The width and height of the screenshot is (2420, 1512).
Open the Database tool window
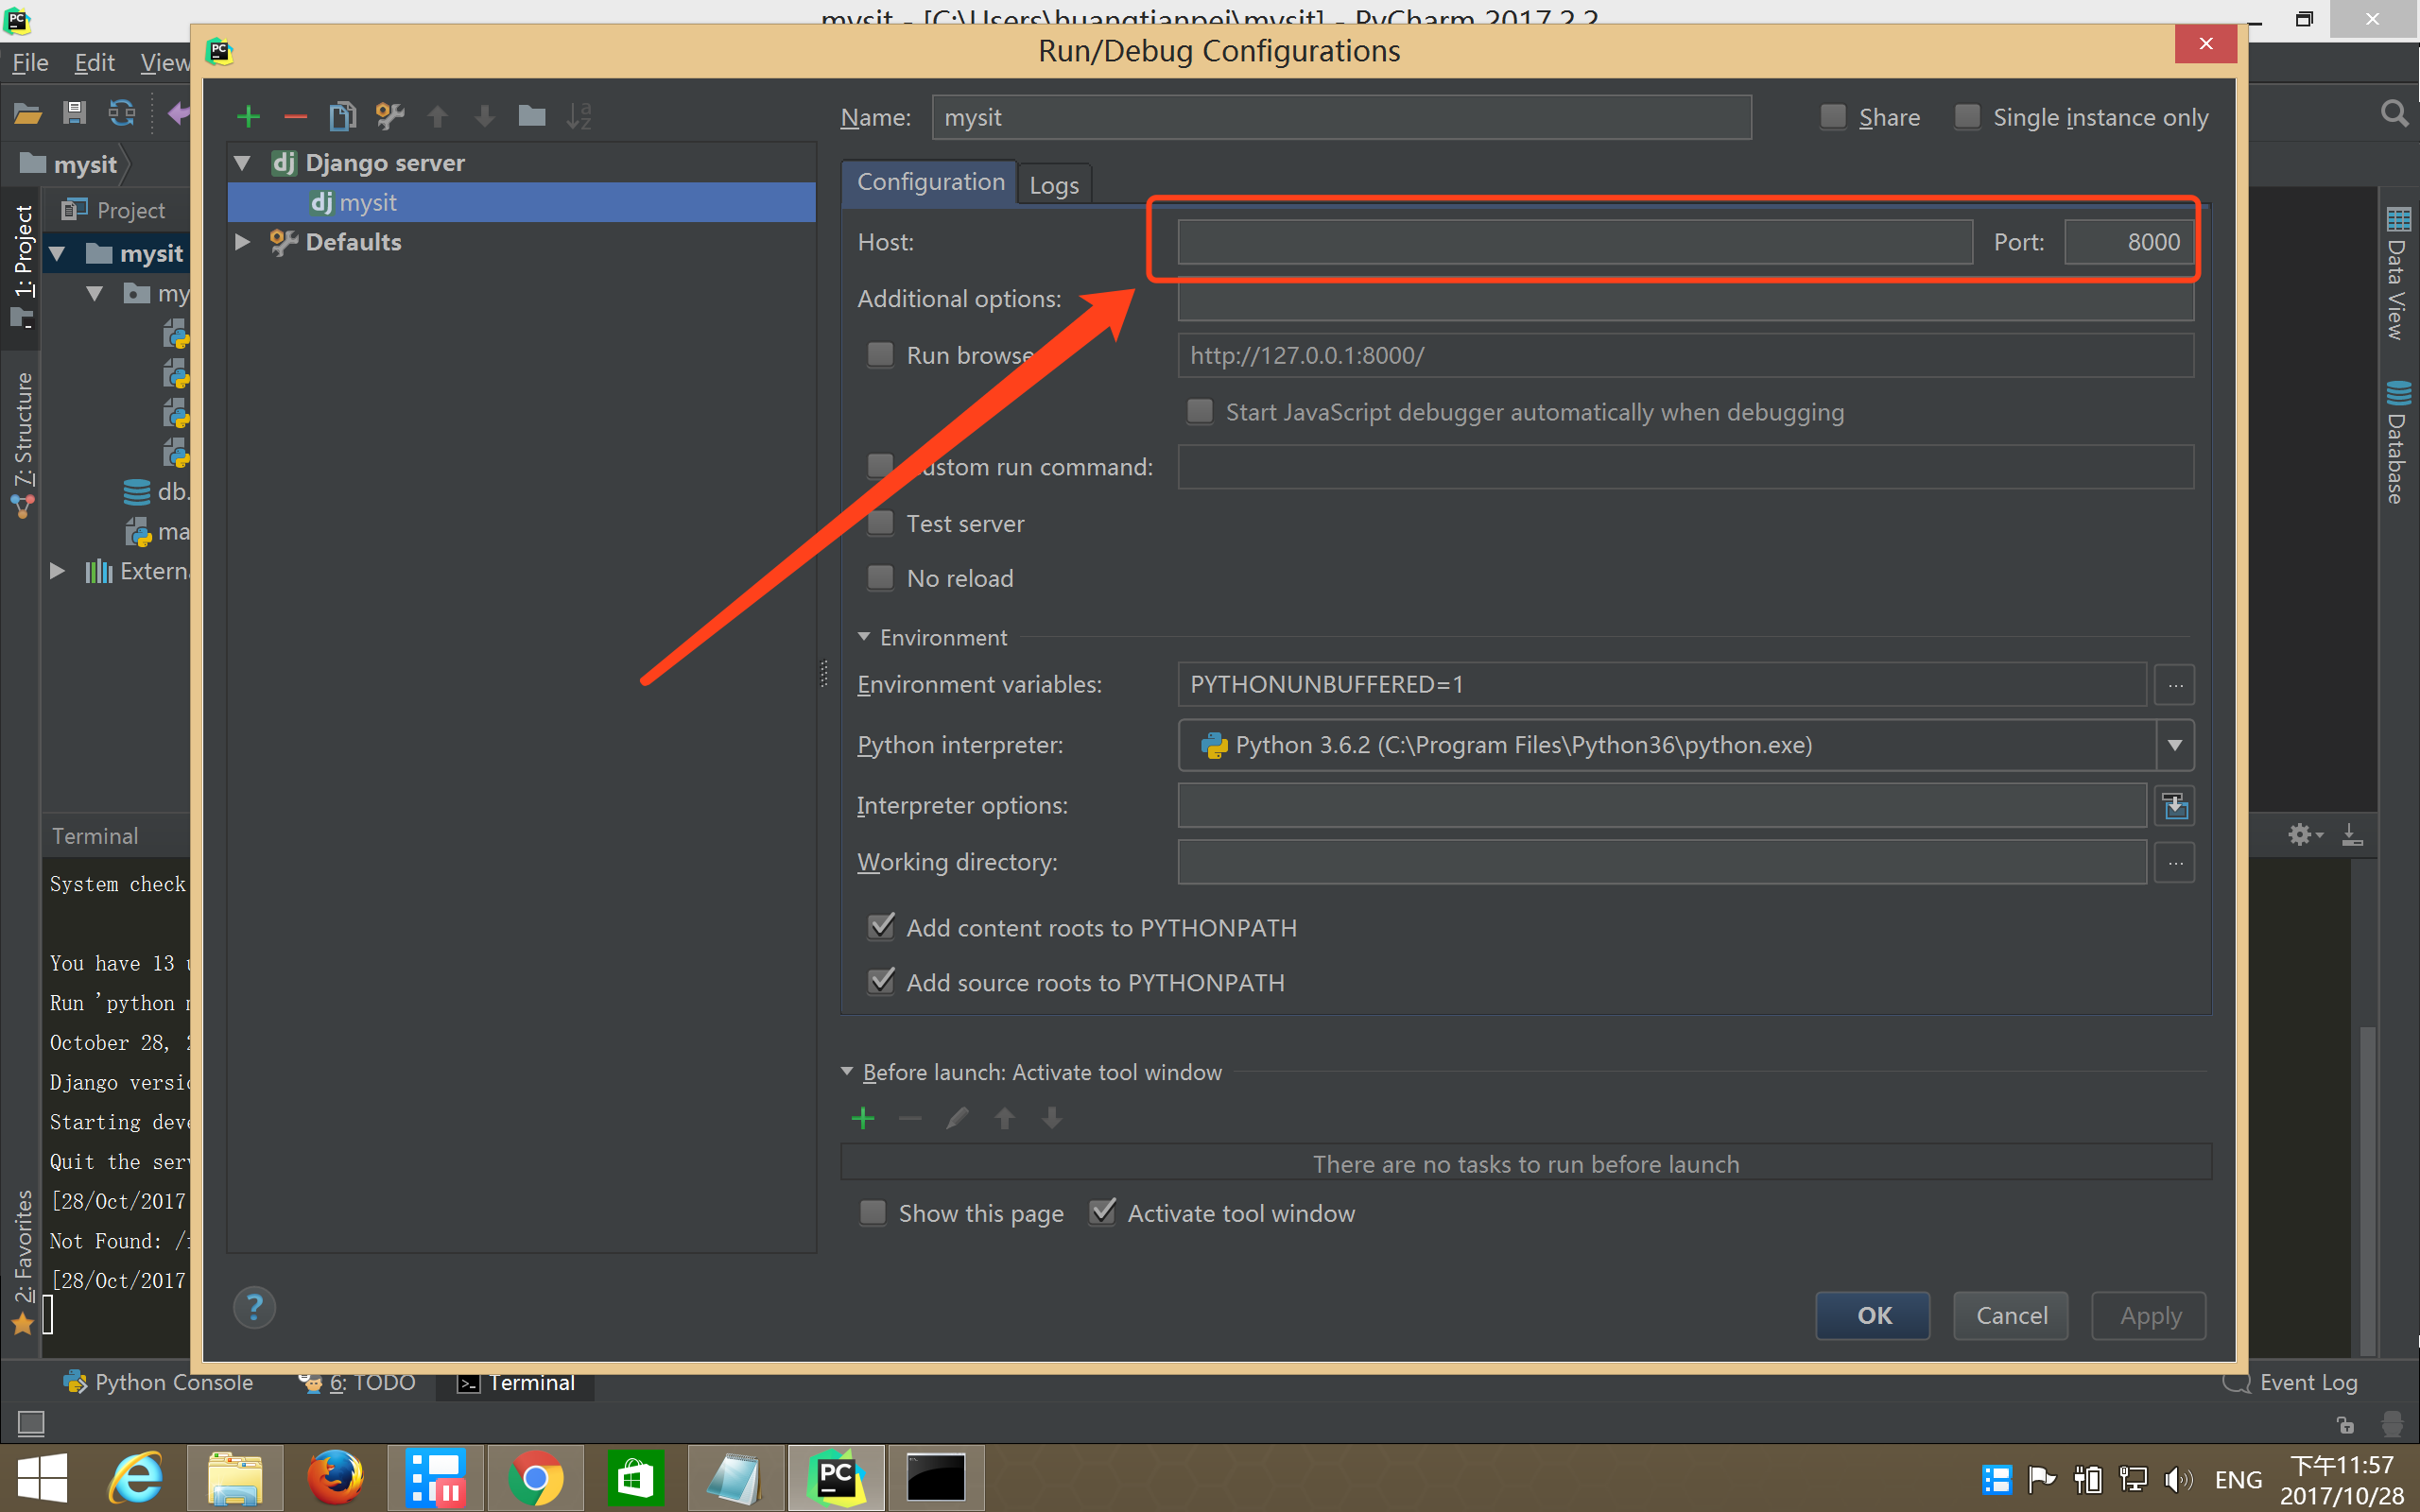point(2397,442)
